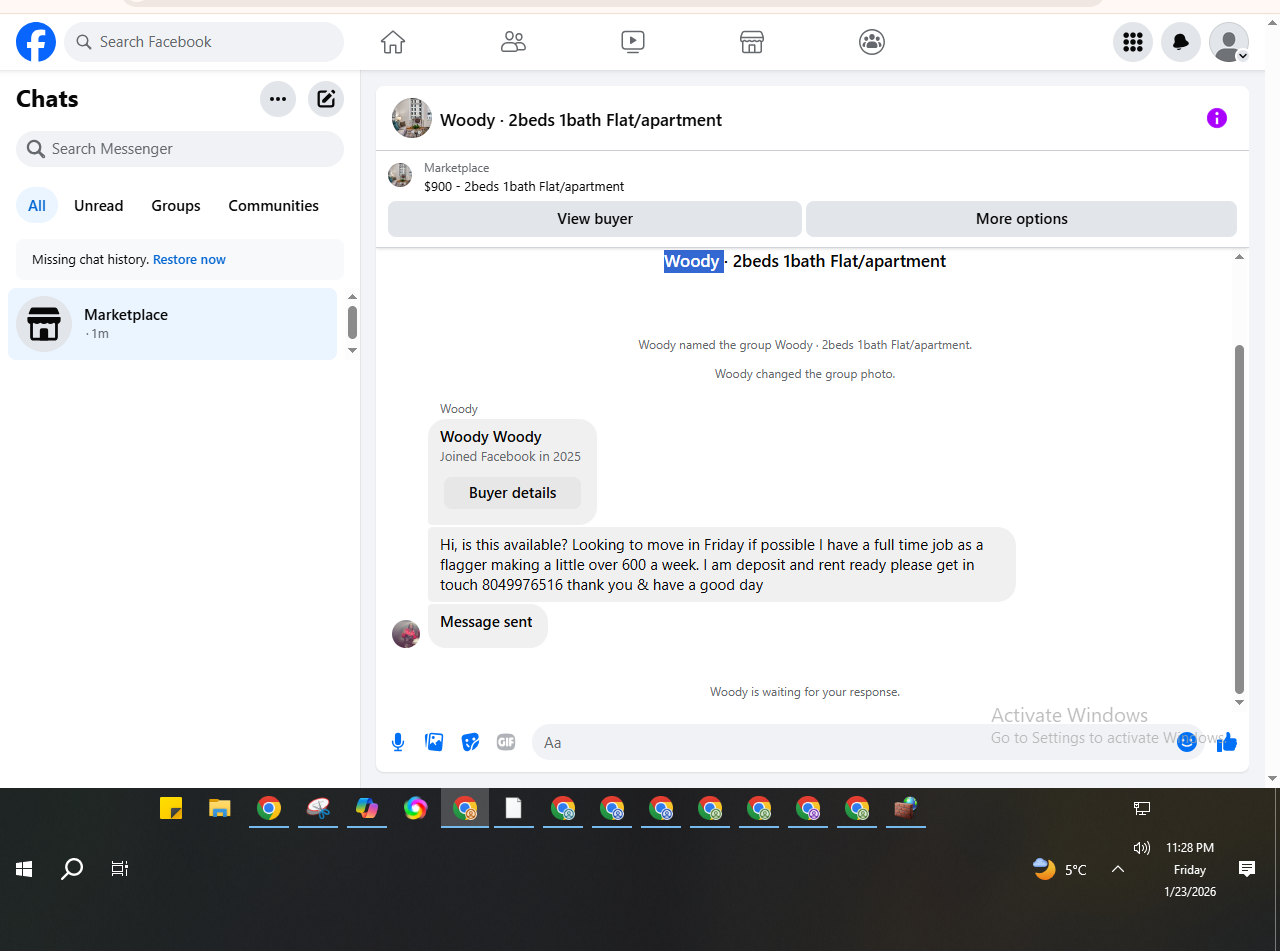
Task: Start a new message with compose icon
Action: 326,99
